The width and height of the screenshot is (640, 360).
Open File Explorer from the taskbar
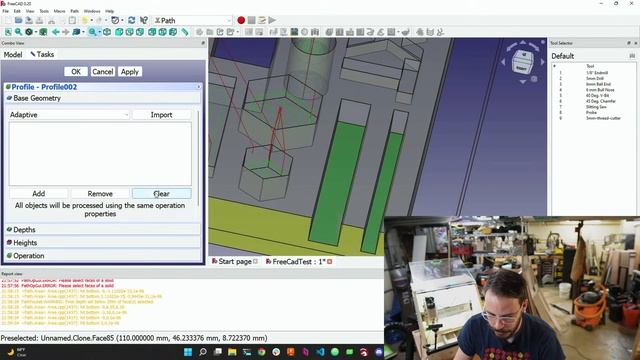pos(232,352)
